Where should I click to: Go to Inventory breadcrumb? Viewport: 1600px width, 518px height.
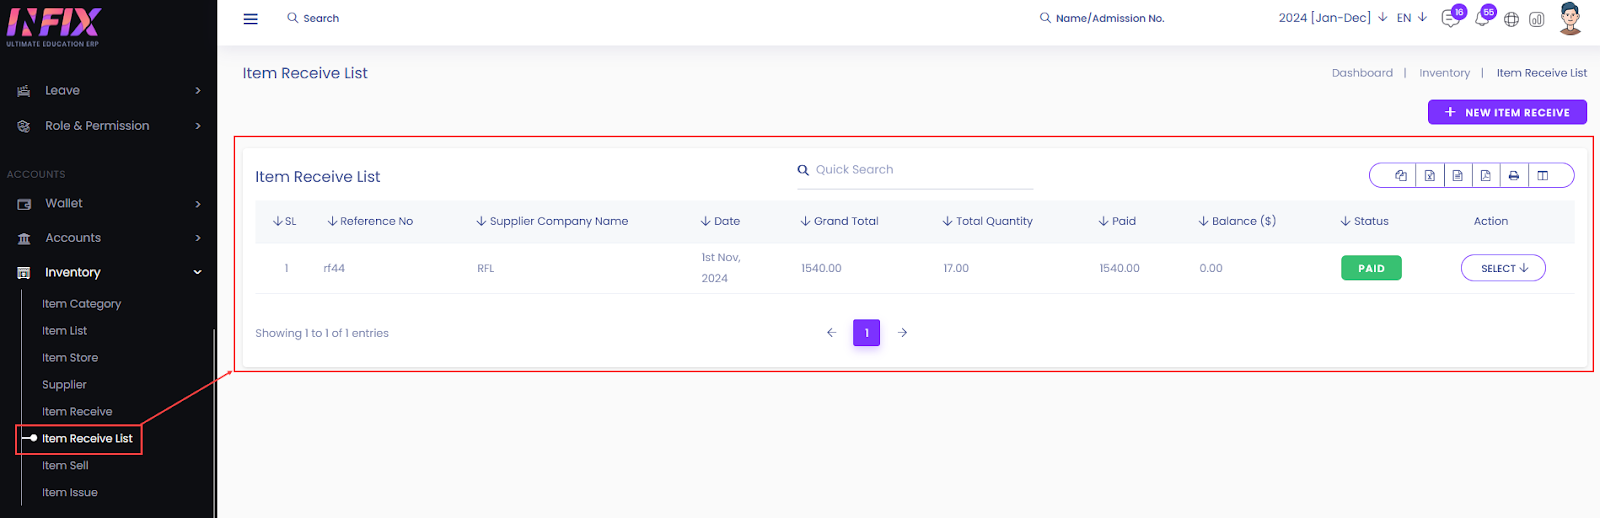(x=1444, y=73)
